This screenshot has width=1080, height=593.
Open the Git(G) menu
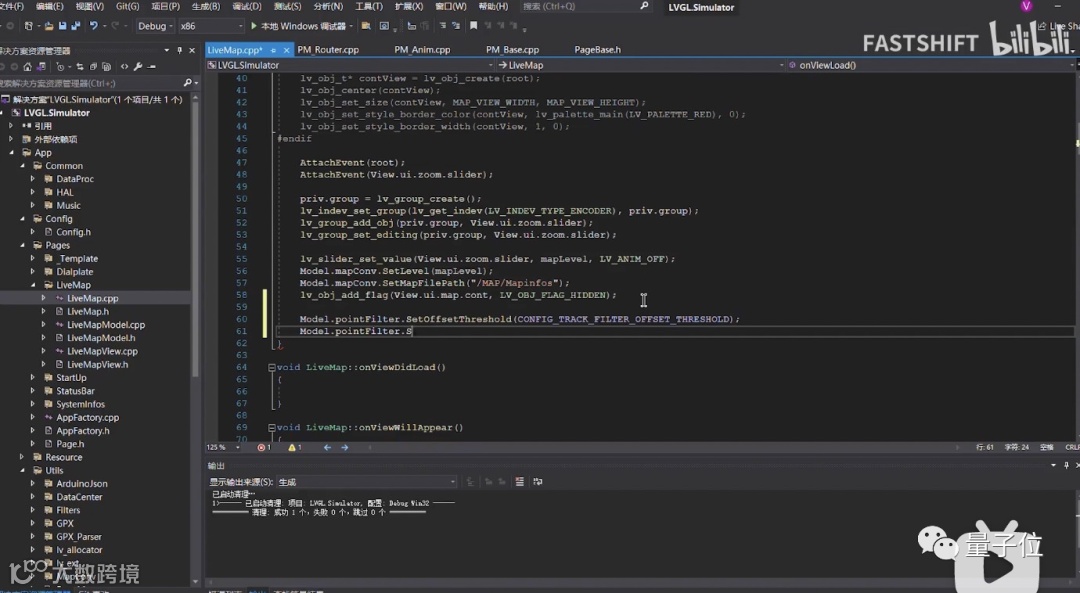127,6
